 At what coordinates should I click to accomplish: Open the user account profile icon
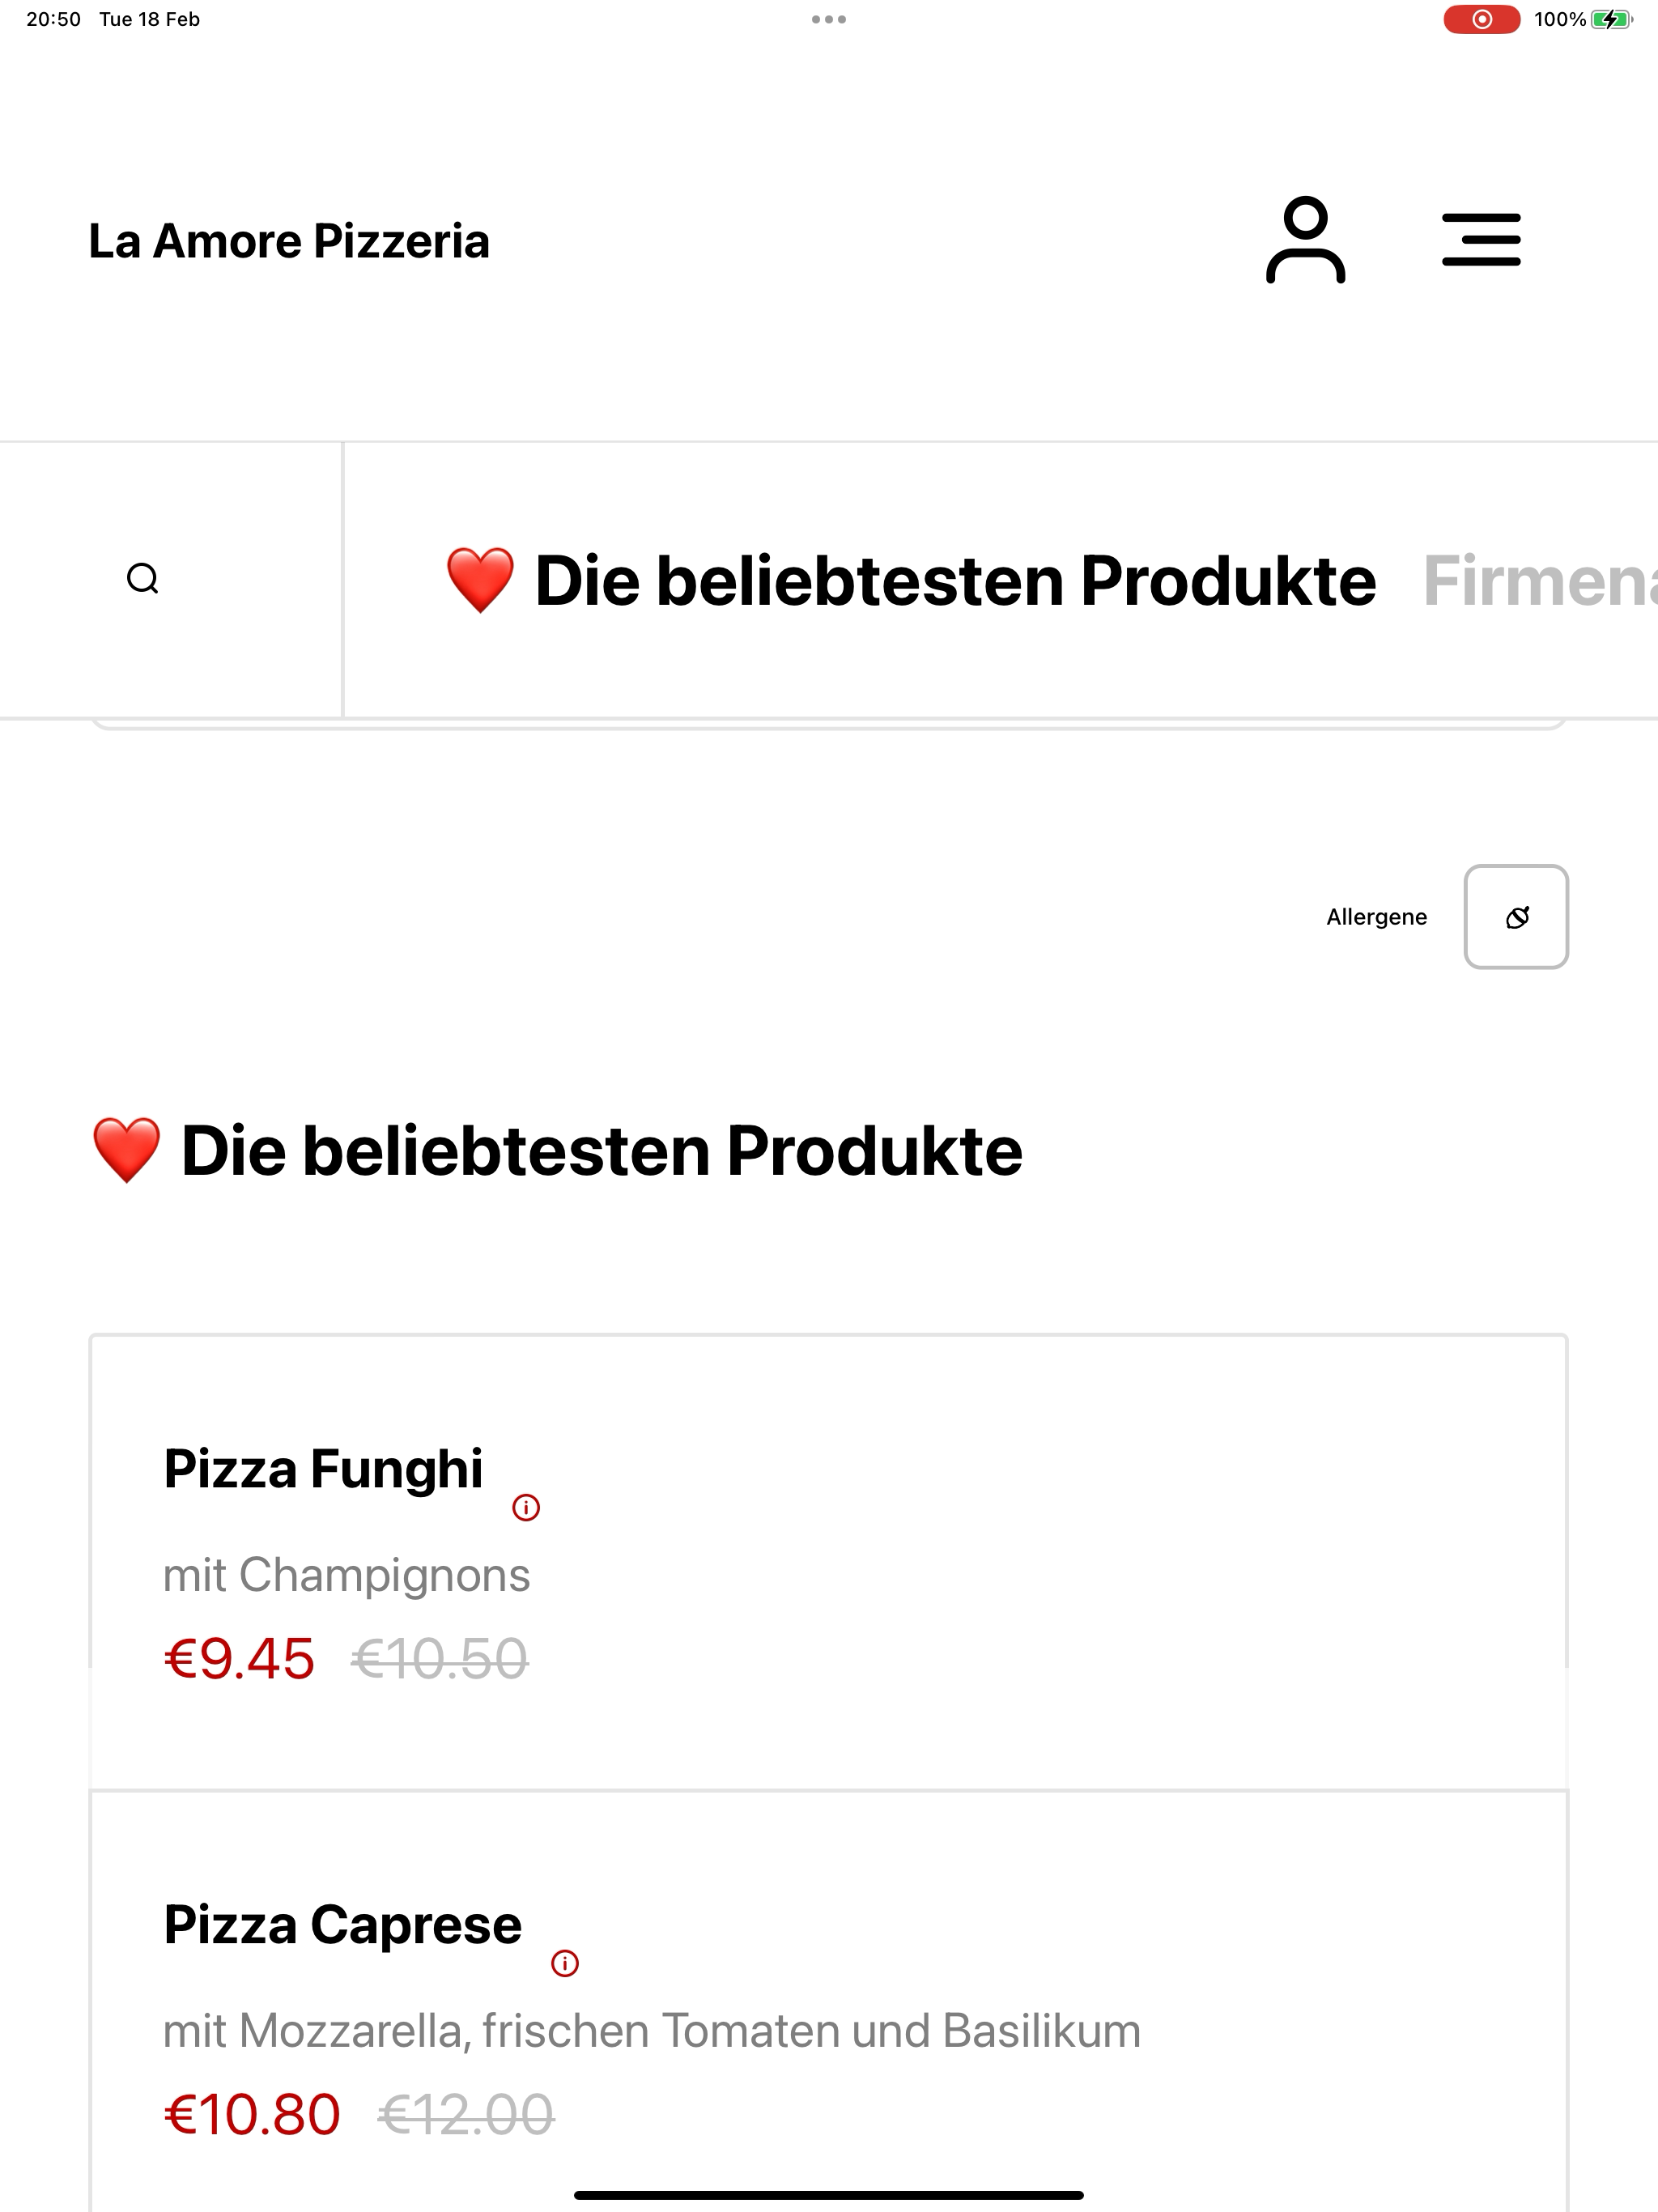pyautogui.click(x=1305, y=240)
